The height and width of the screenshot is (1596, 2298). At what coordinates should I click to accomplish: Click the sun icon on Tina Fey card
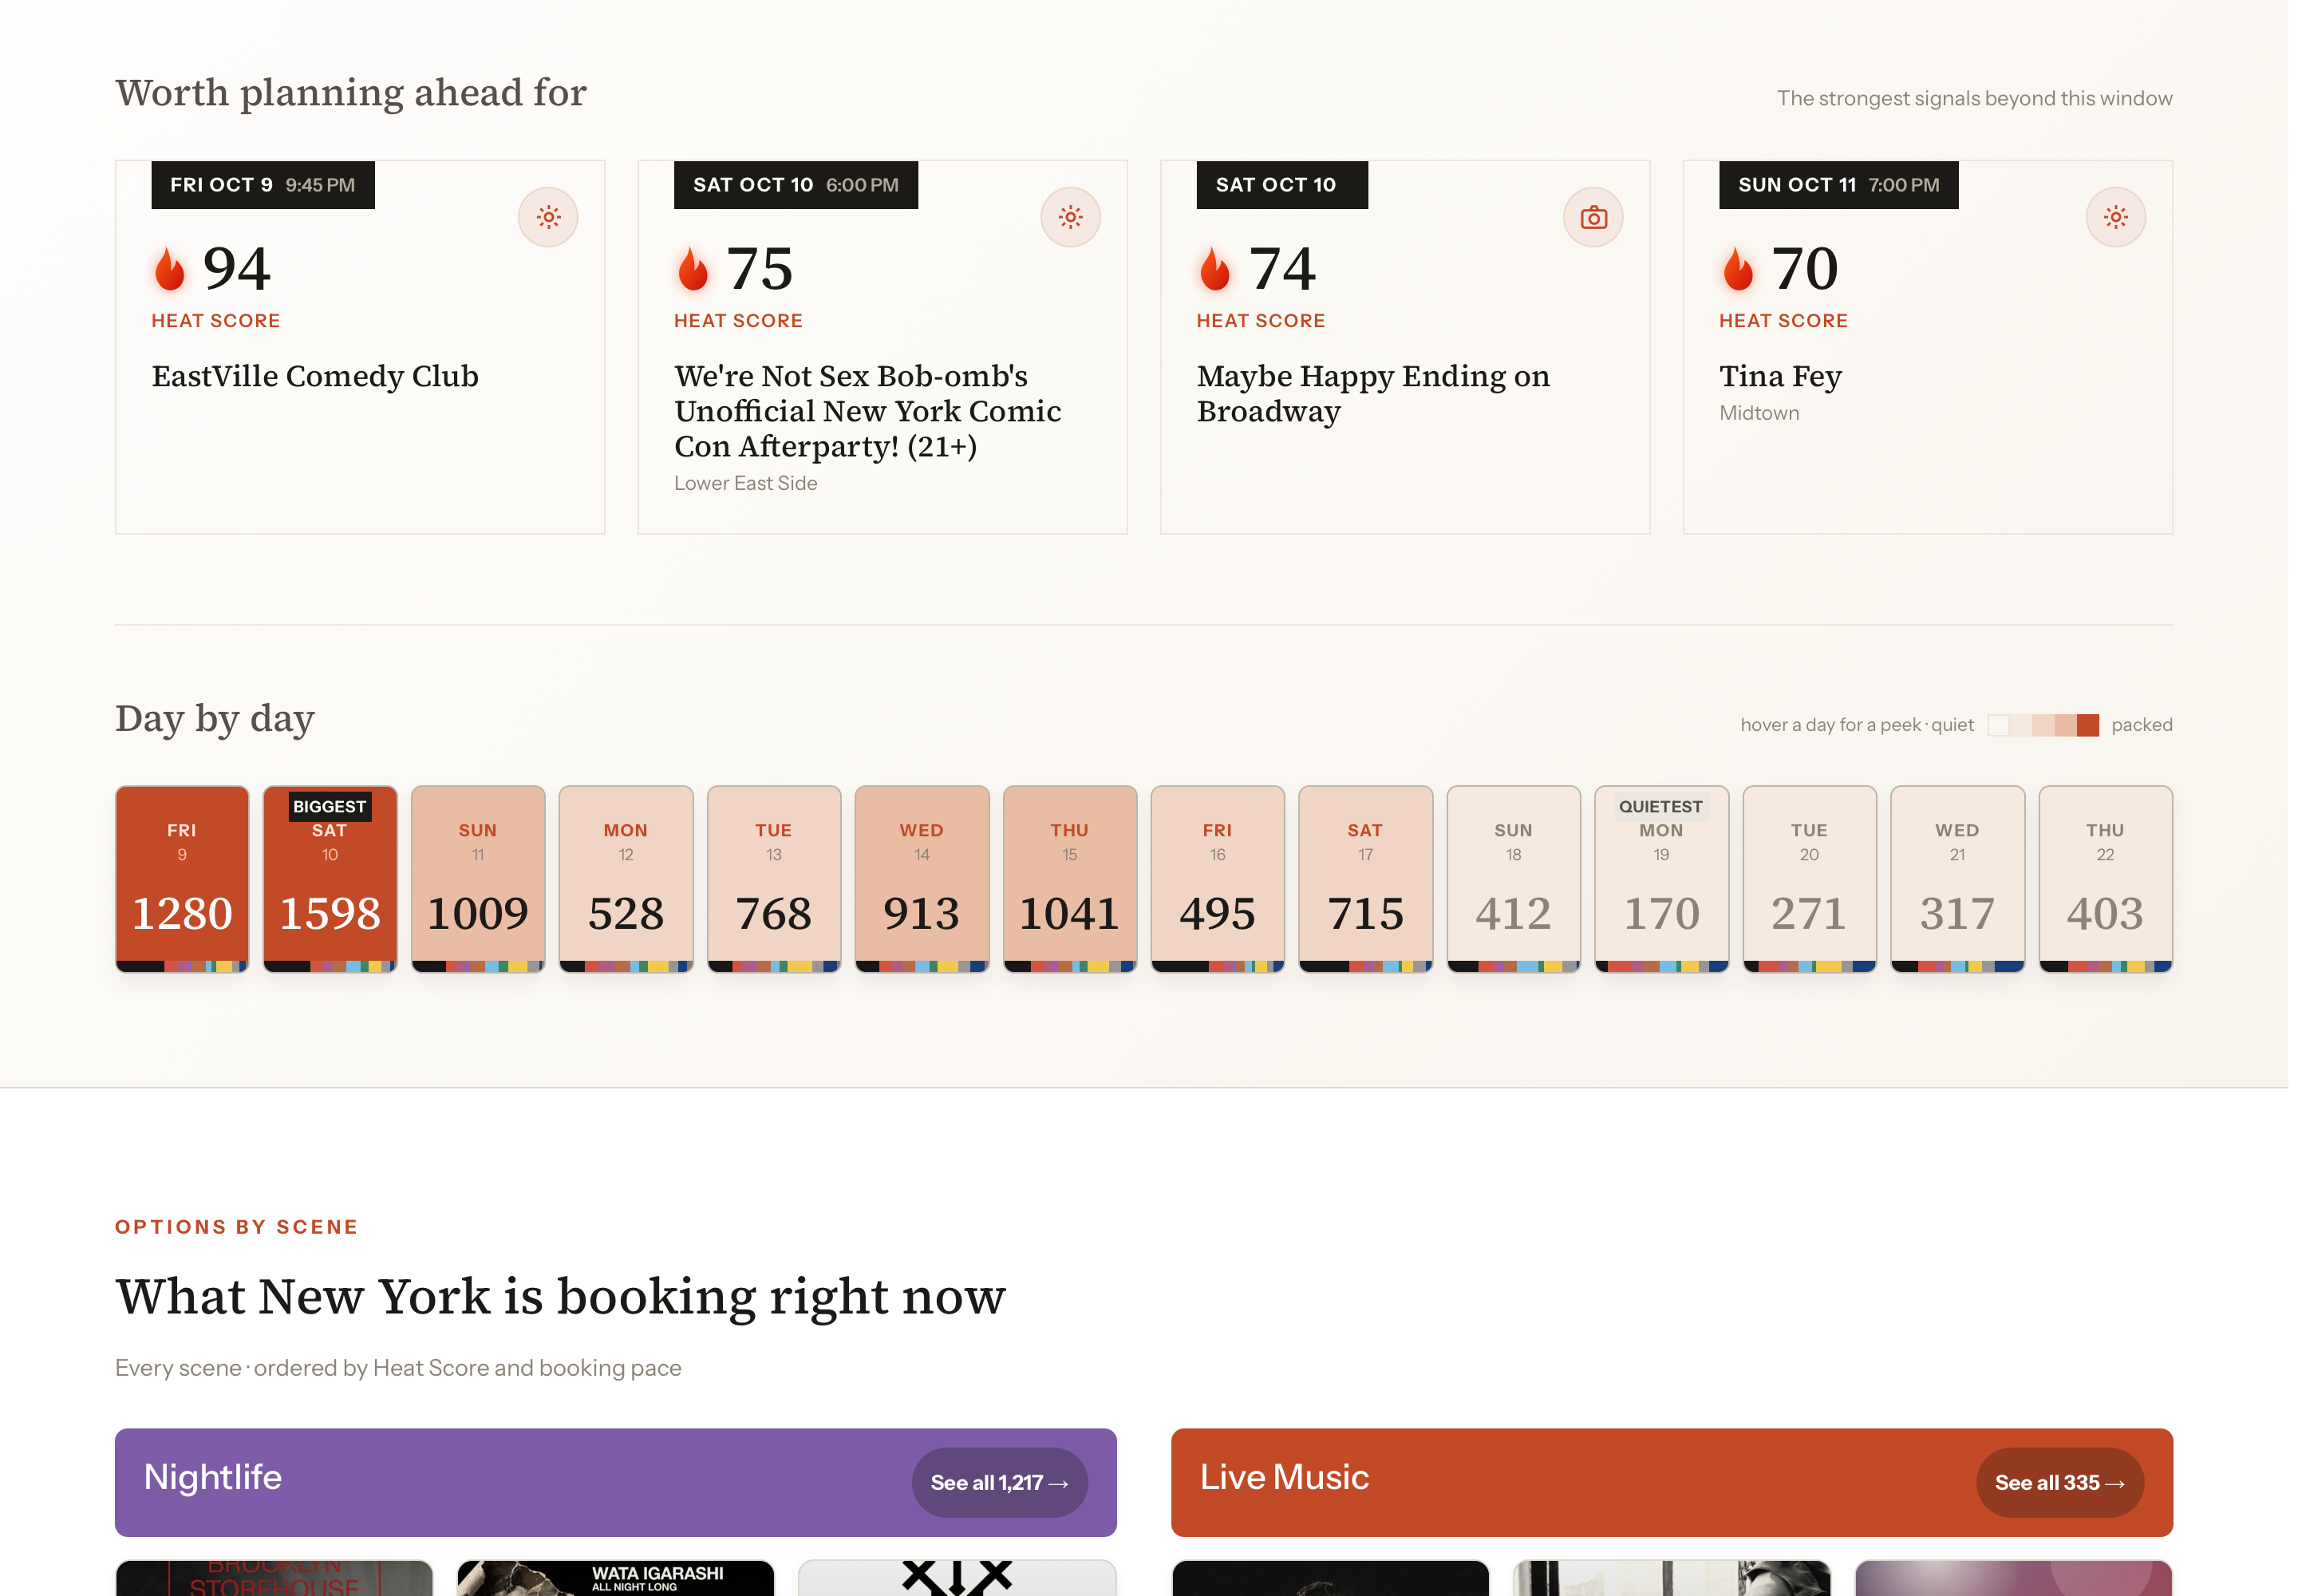[2115, 217]
